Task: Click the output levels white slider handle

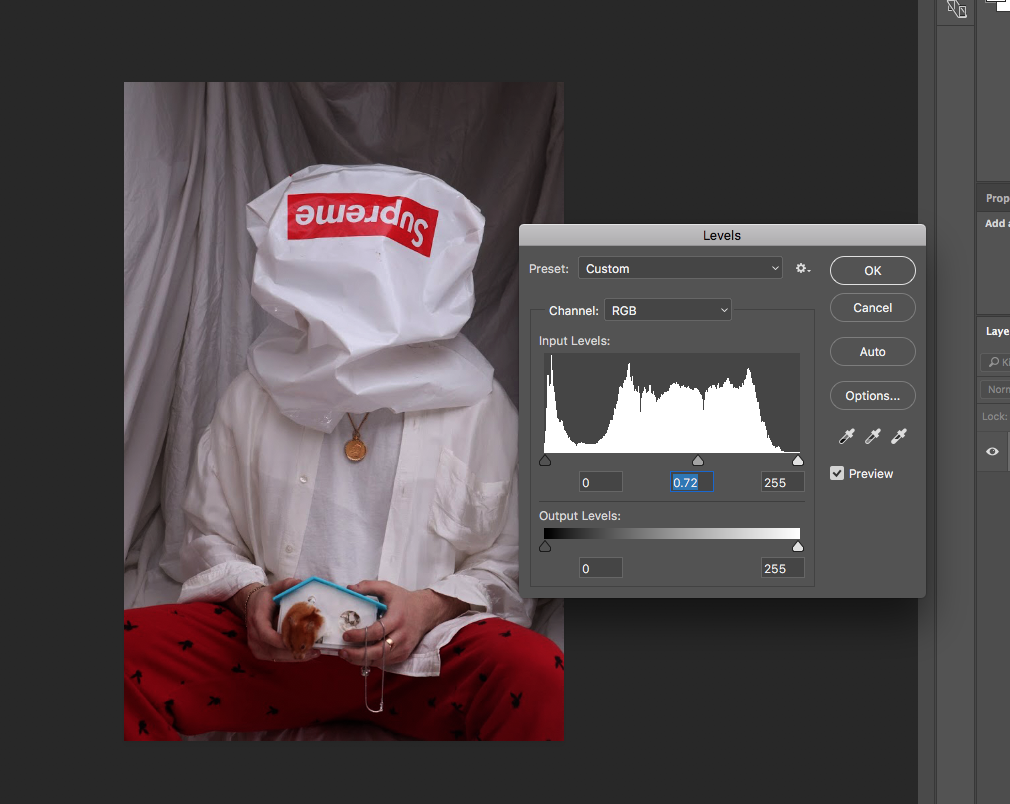Action: [798, 547]
